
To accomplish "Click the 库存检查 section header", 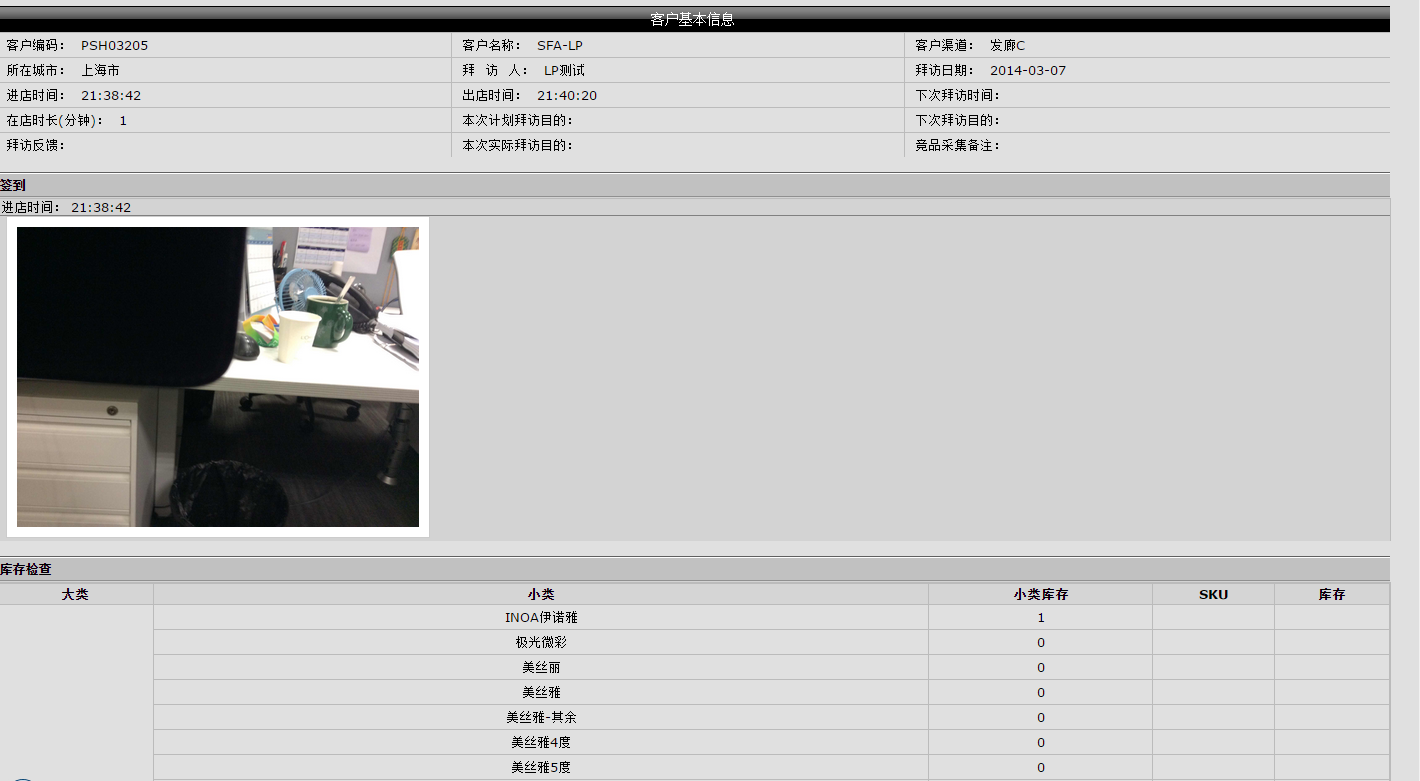I will point(26,569).
